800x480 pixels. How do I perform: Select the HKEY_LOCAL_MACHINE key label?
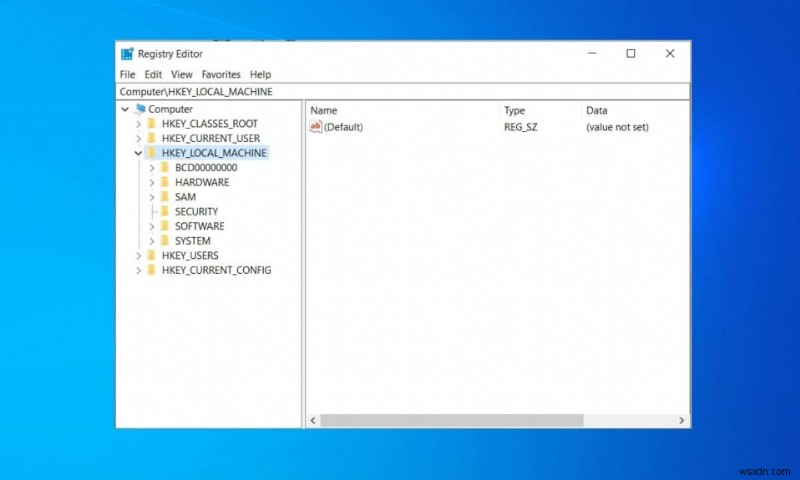coord(214,153)
